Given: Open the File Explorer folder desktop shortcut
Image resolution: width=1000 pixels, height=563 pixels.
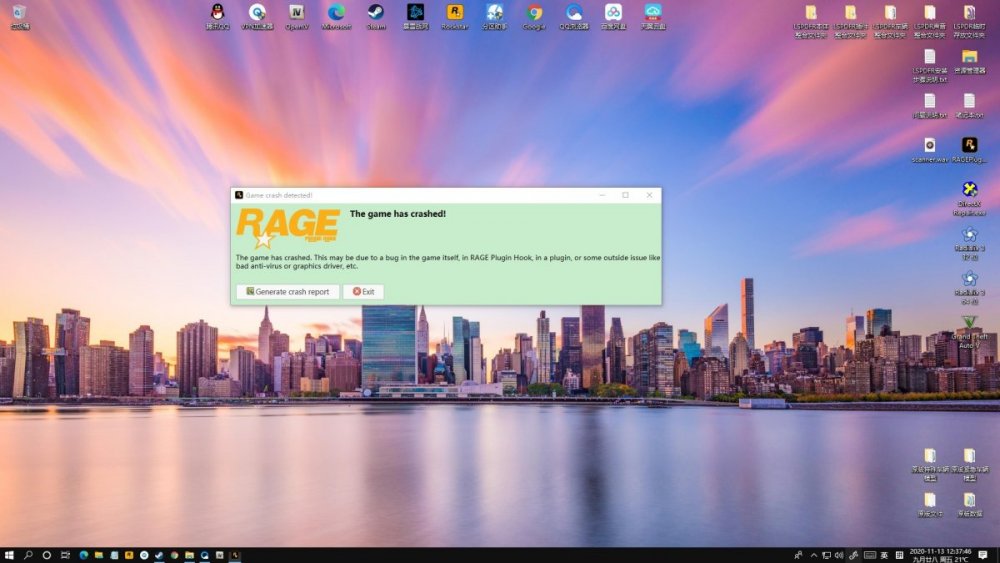Looking at the screenshot, I should pyautogui.click(x=969, y=61).
